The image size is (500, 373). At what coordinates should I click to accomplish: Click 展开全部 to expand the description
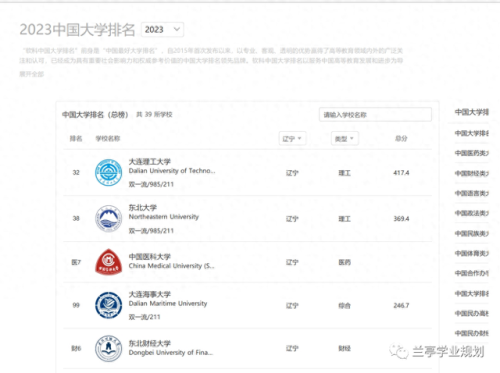click(x=31, y=74)
